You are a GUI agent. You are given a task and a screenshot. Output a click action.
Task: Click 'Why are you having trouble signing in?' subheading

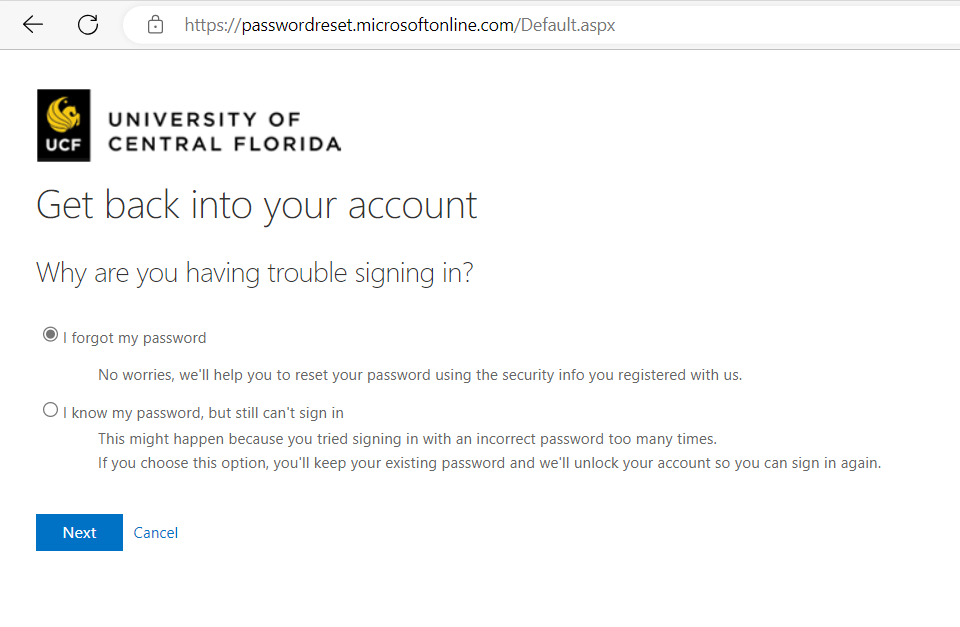pyautogui.click(x=255, y=273)
